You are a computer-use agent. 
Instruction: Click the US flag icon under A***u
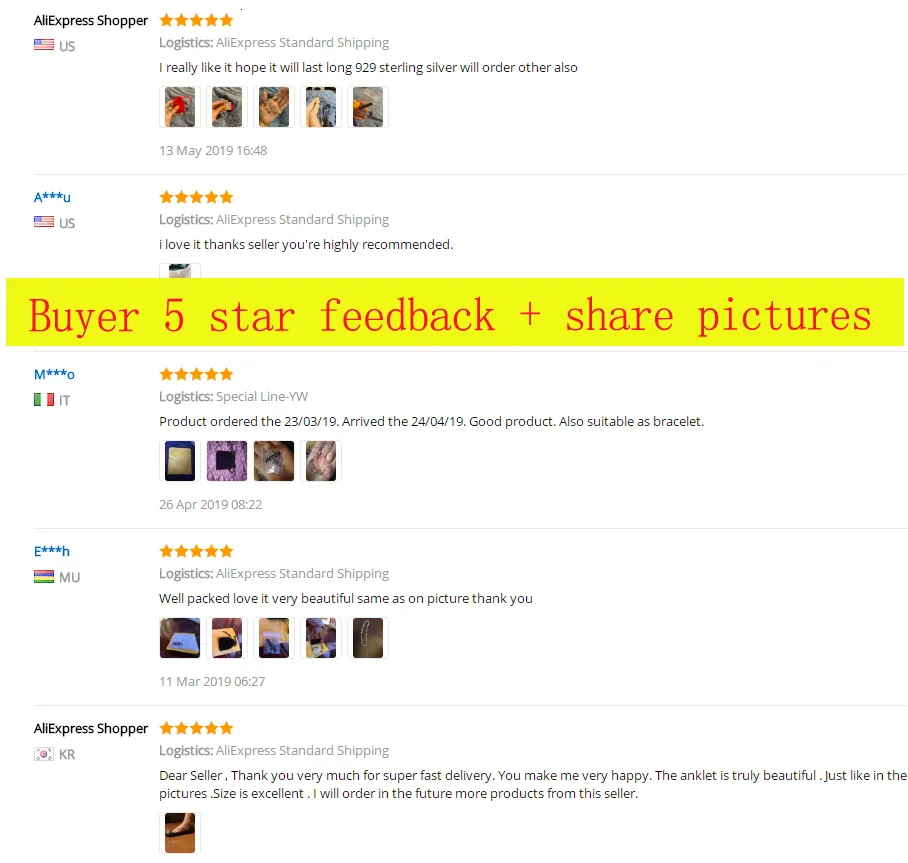click(44, 222)
